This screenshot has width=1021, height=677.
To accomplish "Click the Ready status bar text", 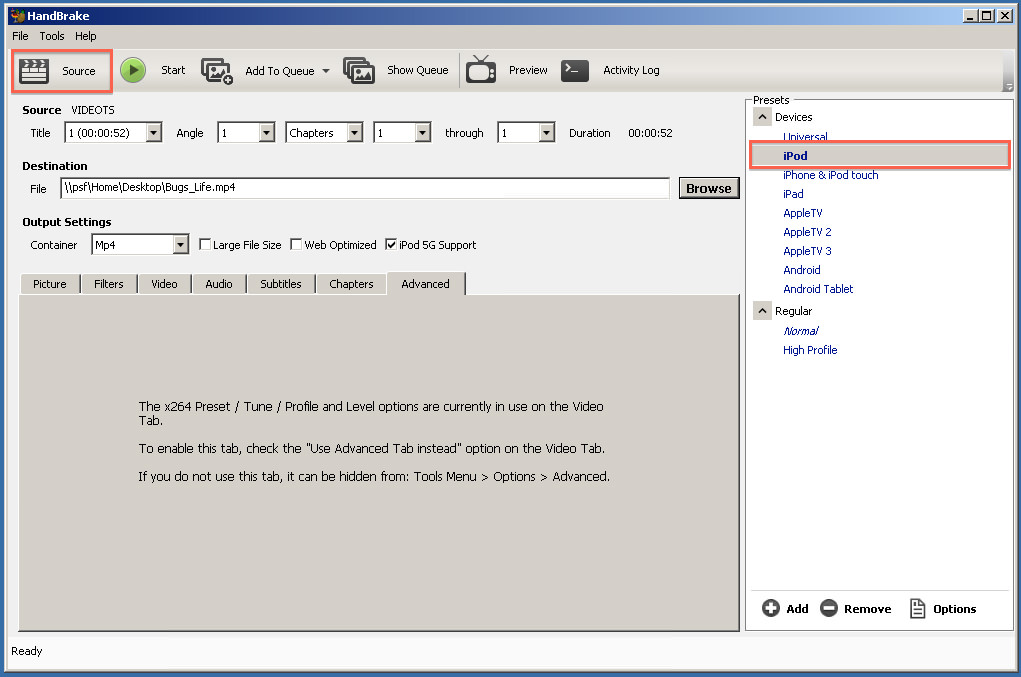I will coord(27,651).
